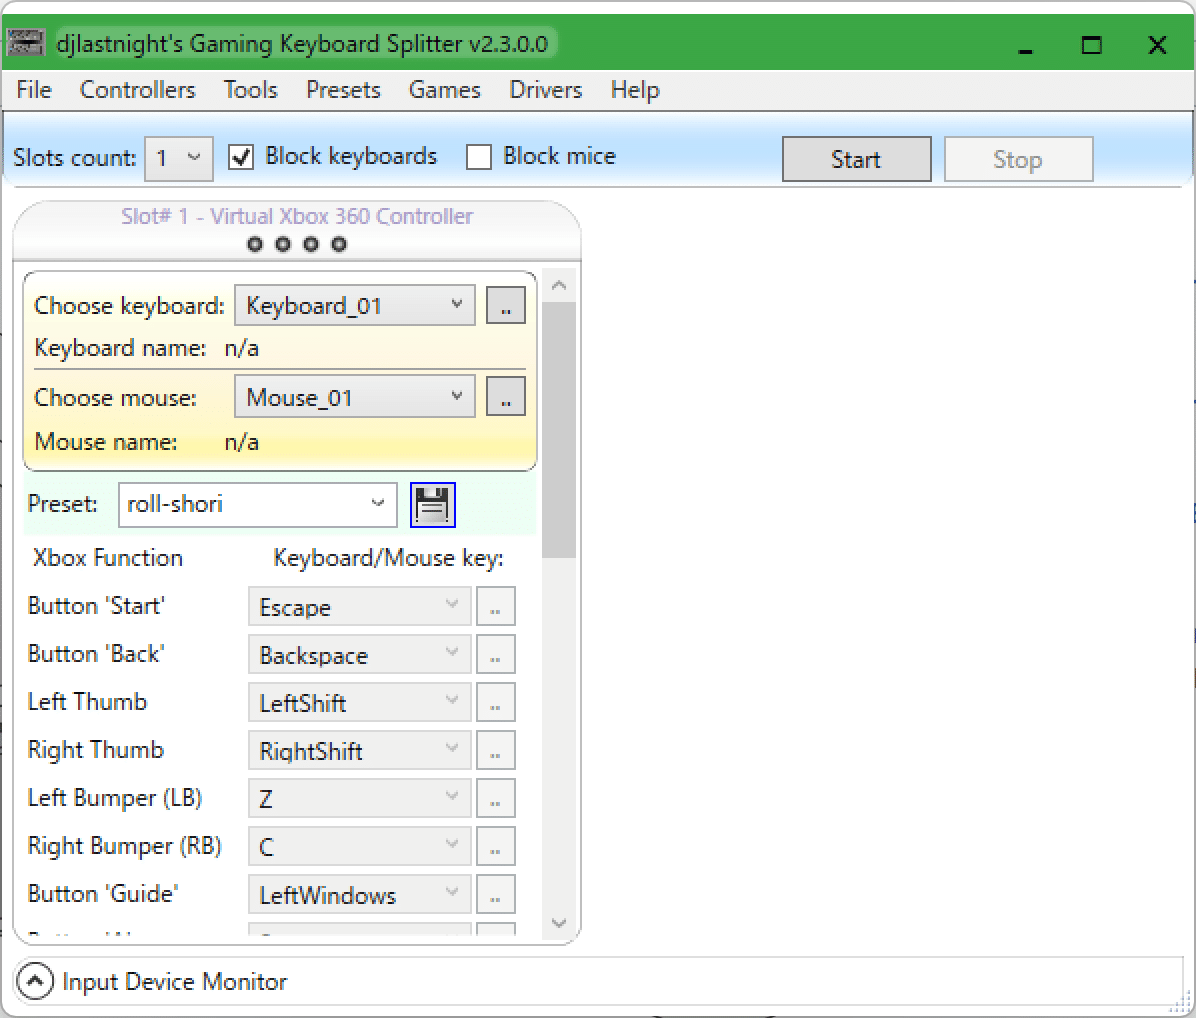Viewport: 1196px width, 1018px height.
Task: Click Slot# 1 Virtual Xbox 360 Controller header
Action: pos(297,217)
